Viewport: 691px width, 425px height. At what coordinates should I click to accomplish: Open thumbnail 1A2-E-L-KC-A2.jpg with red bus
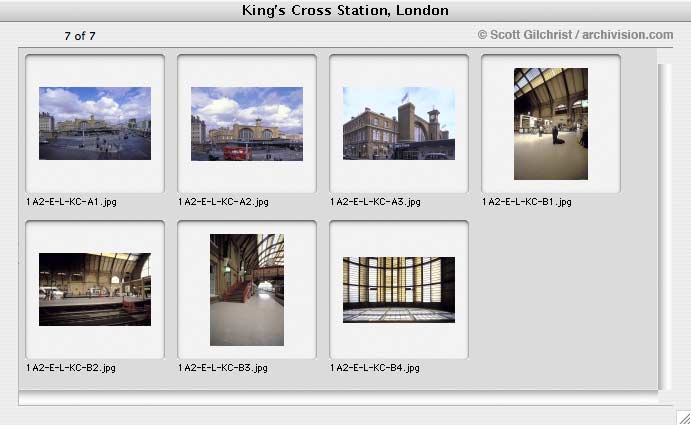(247, 123)
